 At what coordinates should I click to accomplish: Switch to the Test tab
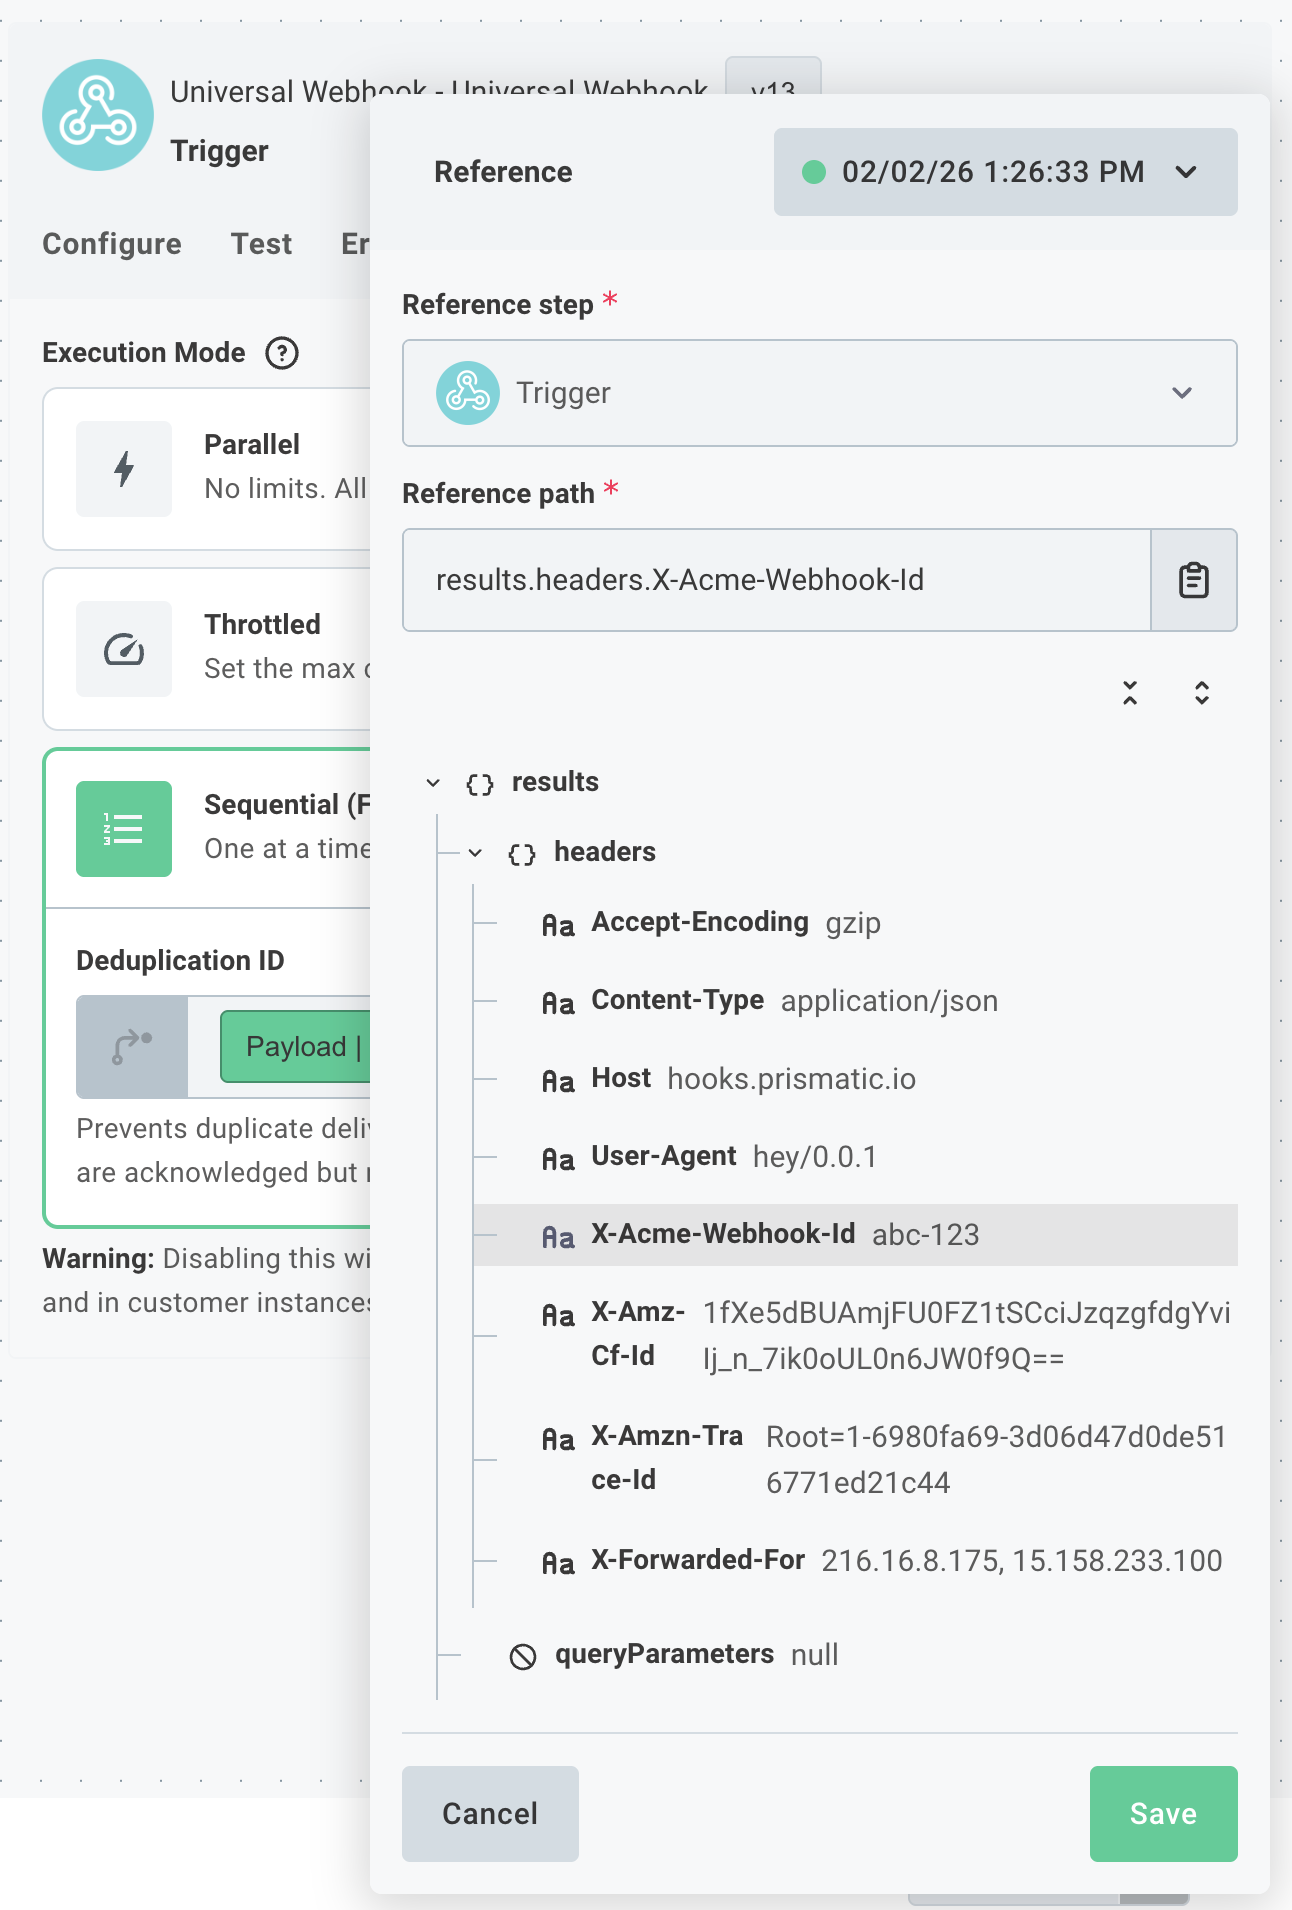click(x=261, y=244)
